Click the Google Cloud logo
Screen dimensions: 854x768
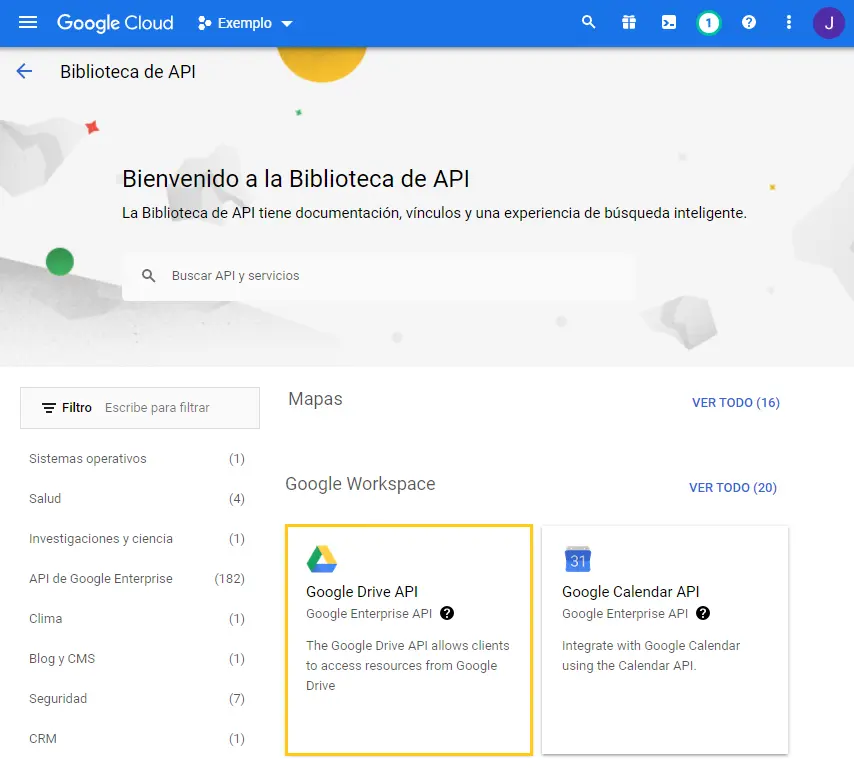pyautogui.click(x=115, y=23)
